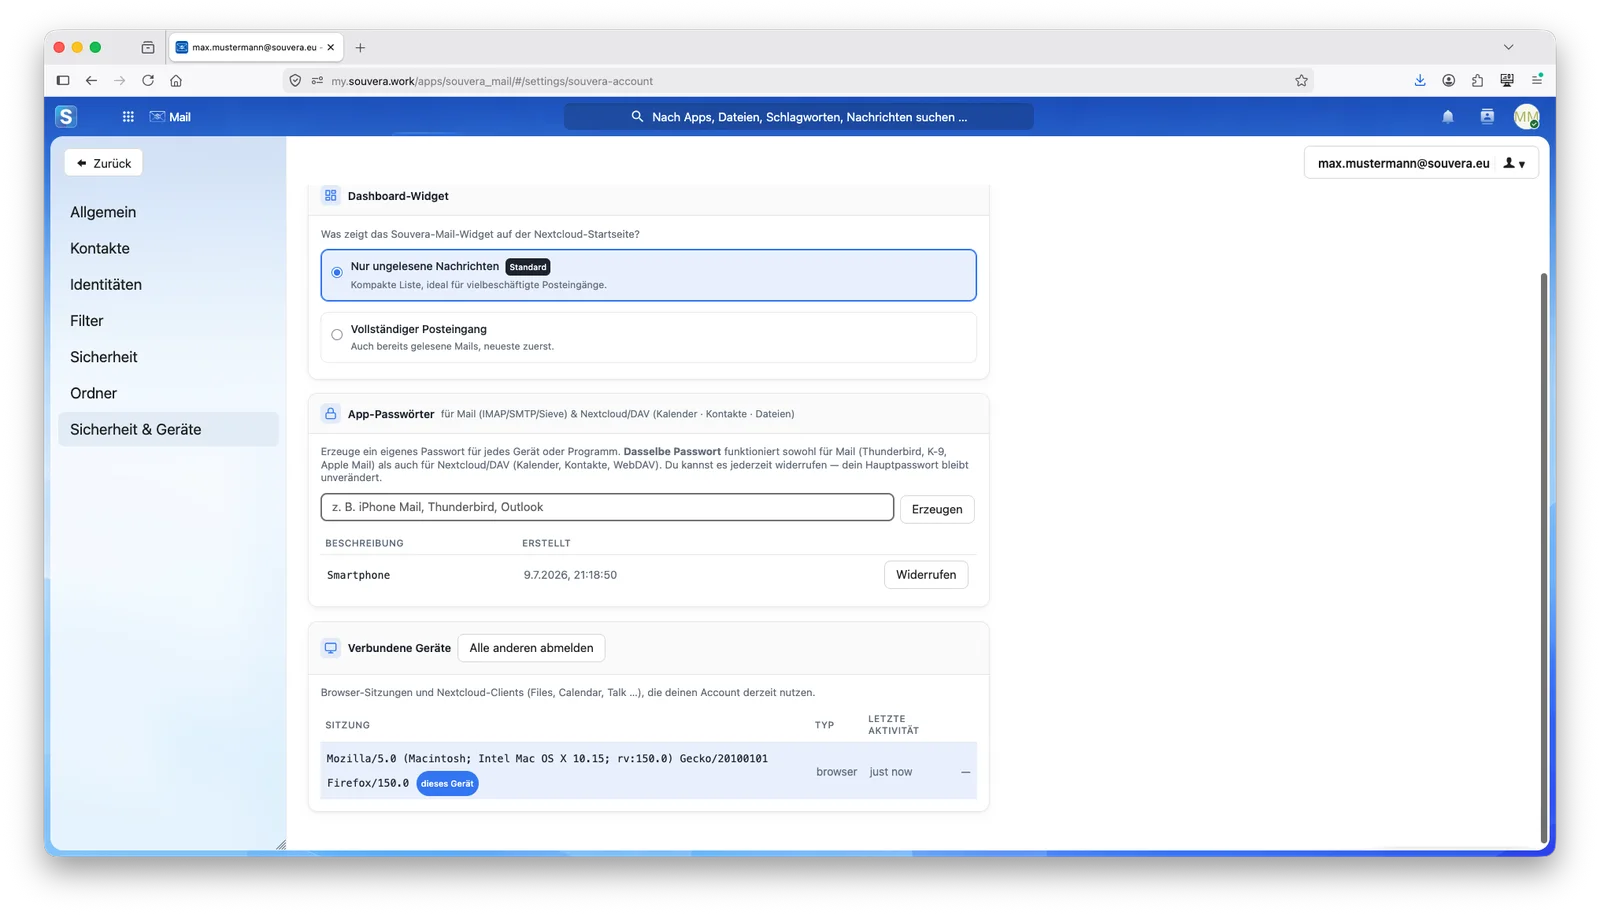Click the browser back arrow
1600x915 pixels.
tap(91, 81)
